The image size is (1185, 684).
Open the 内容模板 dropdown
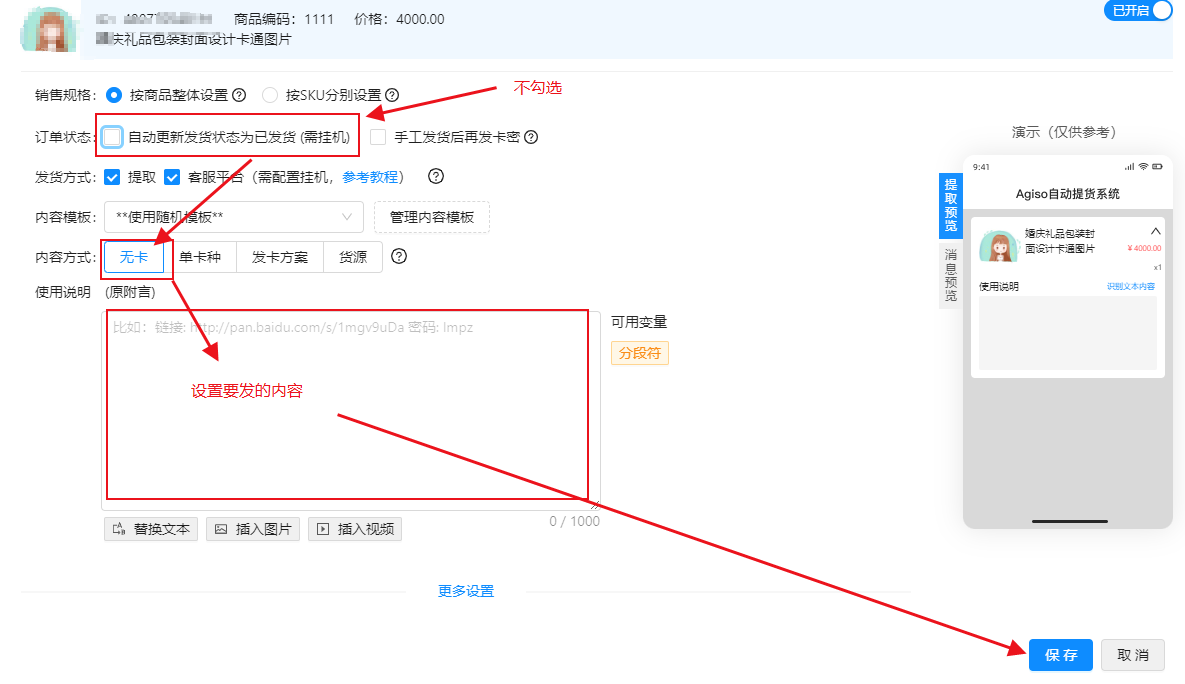coord(234,217)
